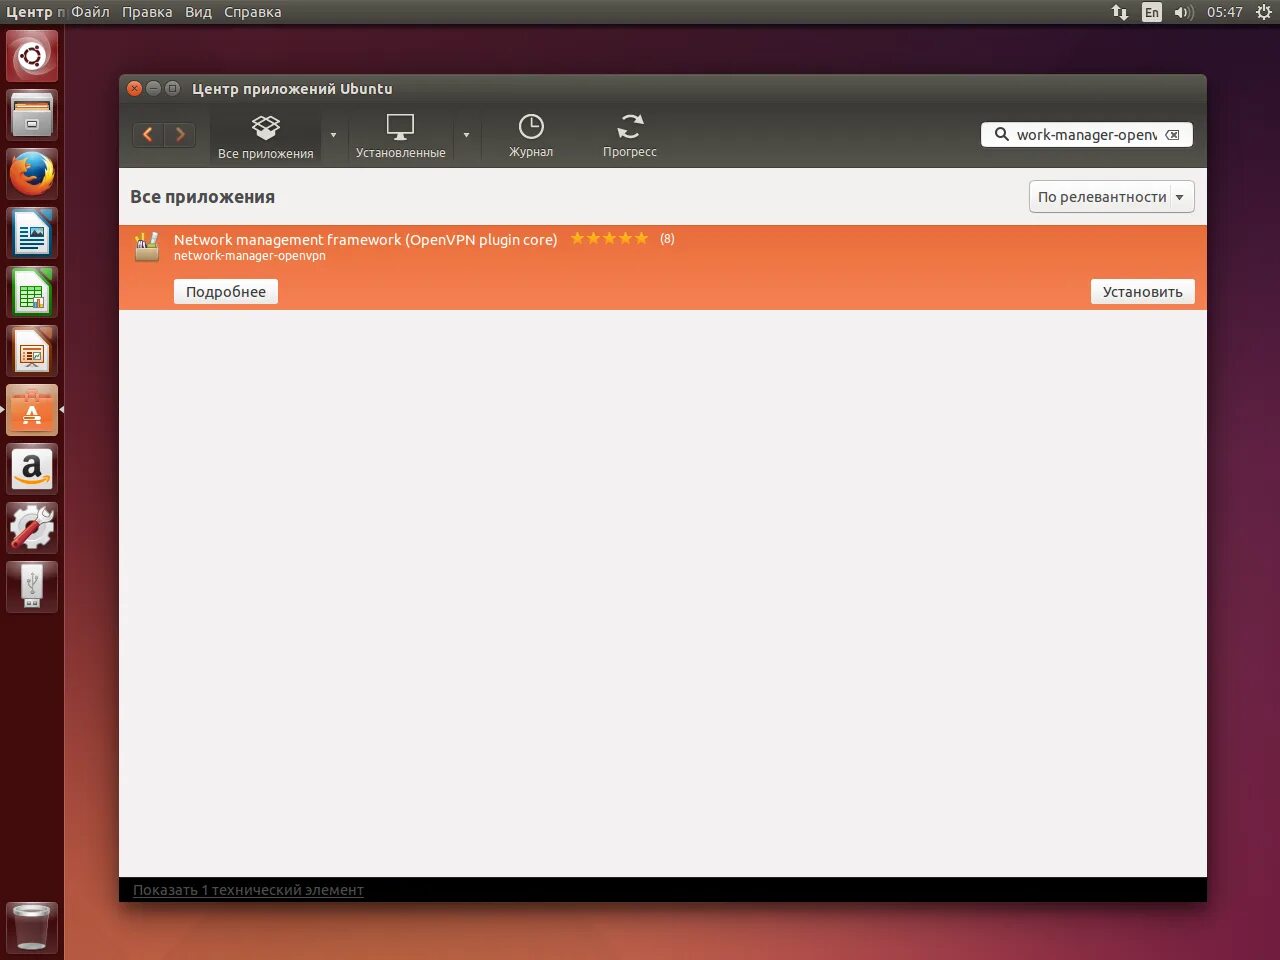Open the По релевантности sort dropdown
The image size is (1280, 960).
1112,197
